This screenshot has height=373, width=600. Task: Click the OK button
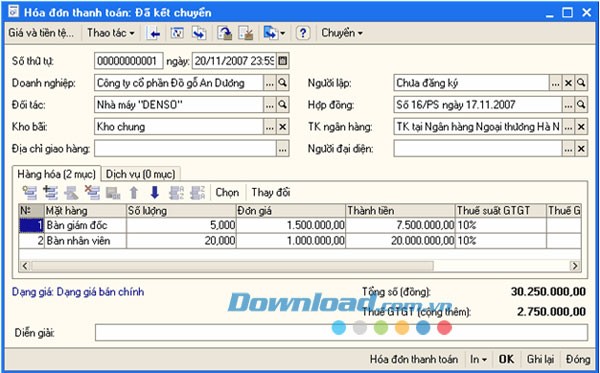pyautogui.click(x=507, y=360)
